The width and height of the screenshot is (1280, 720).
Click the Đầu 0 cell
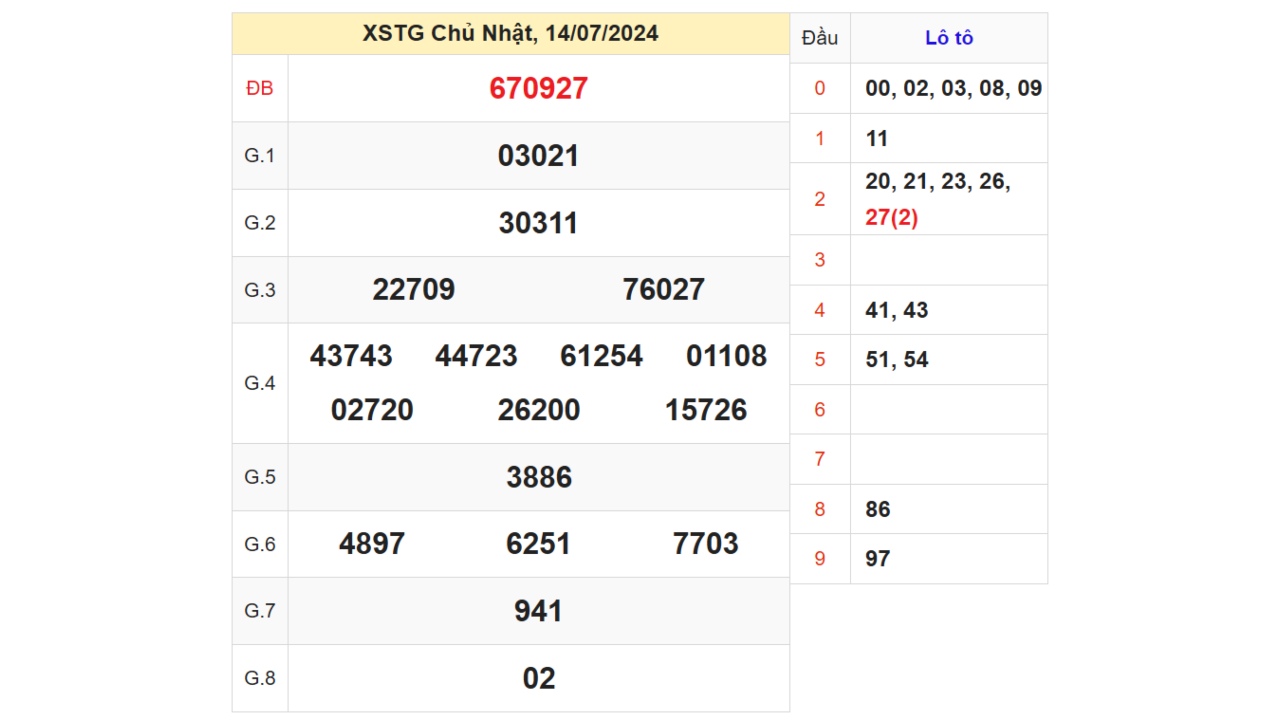[x=820, y=88]
